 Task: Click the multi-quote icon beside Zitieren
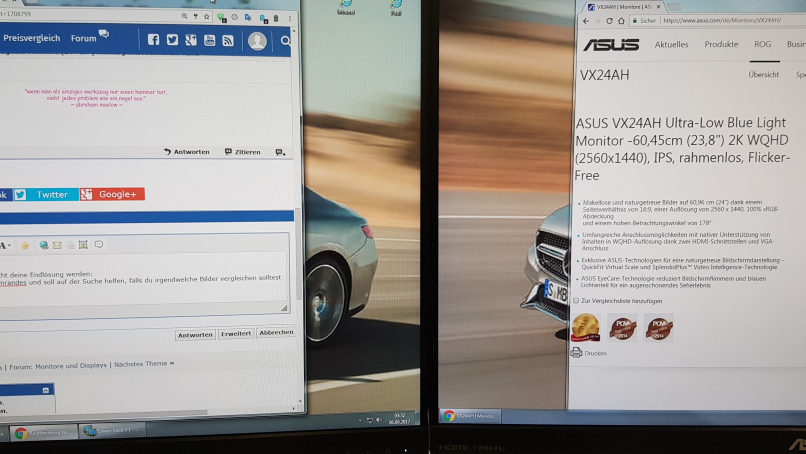pyautogui.click(x=280, y=152)
